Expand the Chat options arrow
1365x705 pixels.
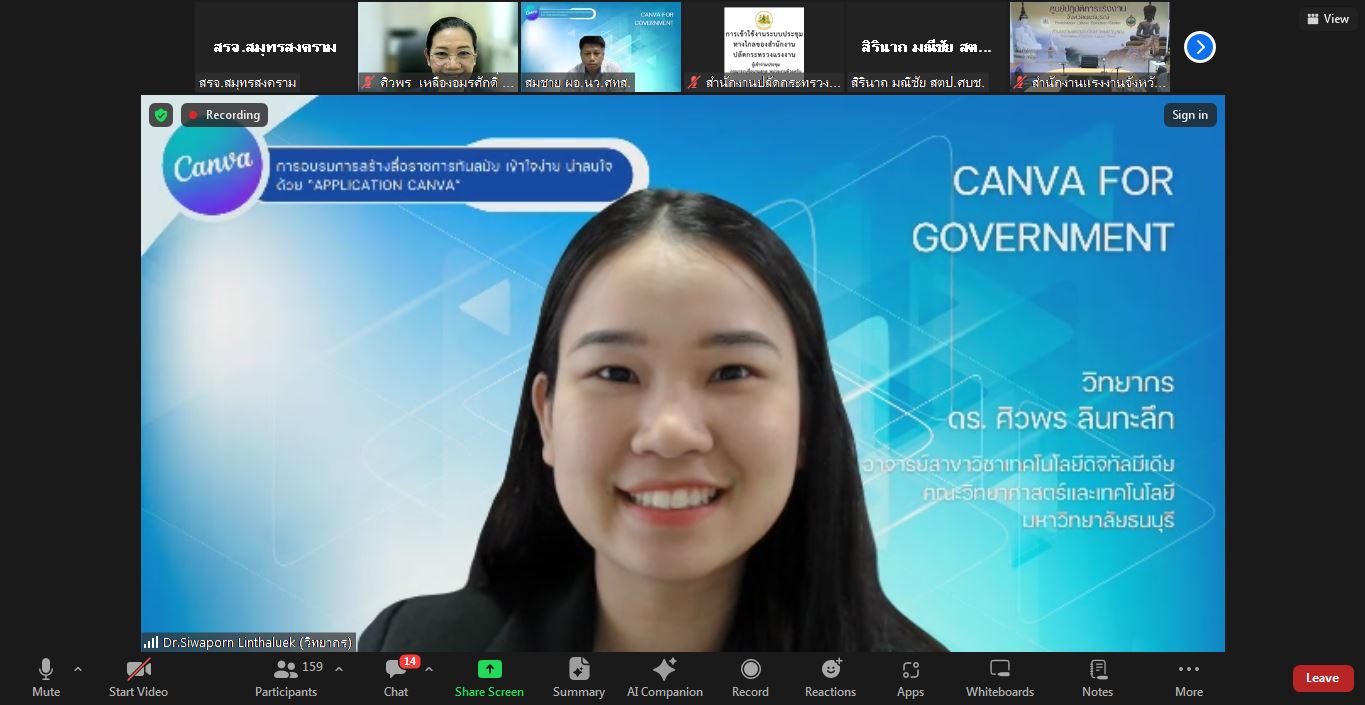pos(429,669)
